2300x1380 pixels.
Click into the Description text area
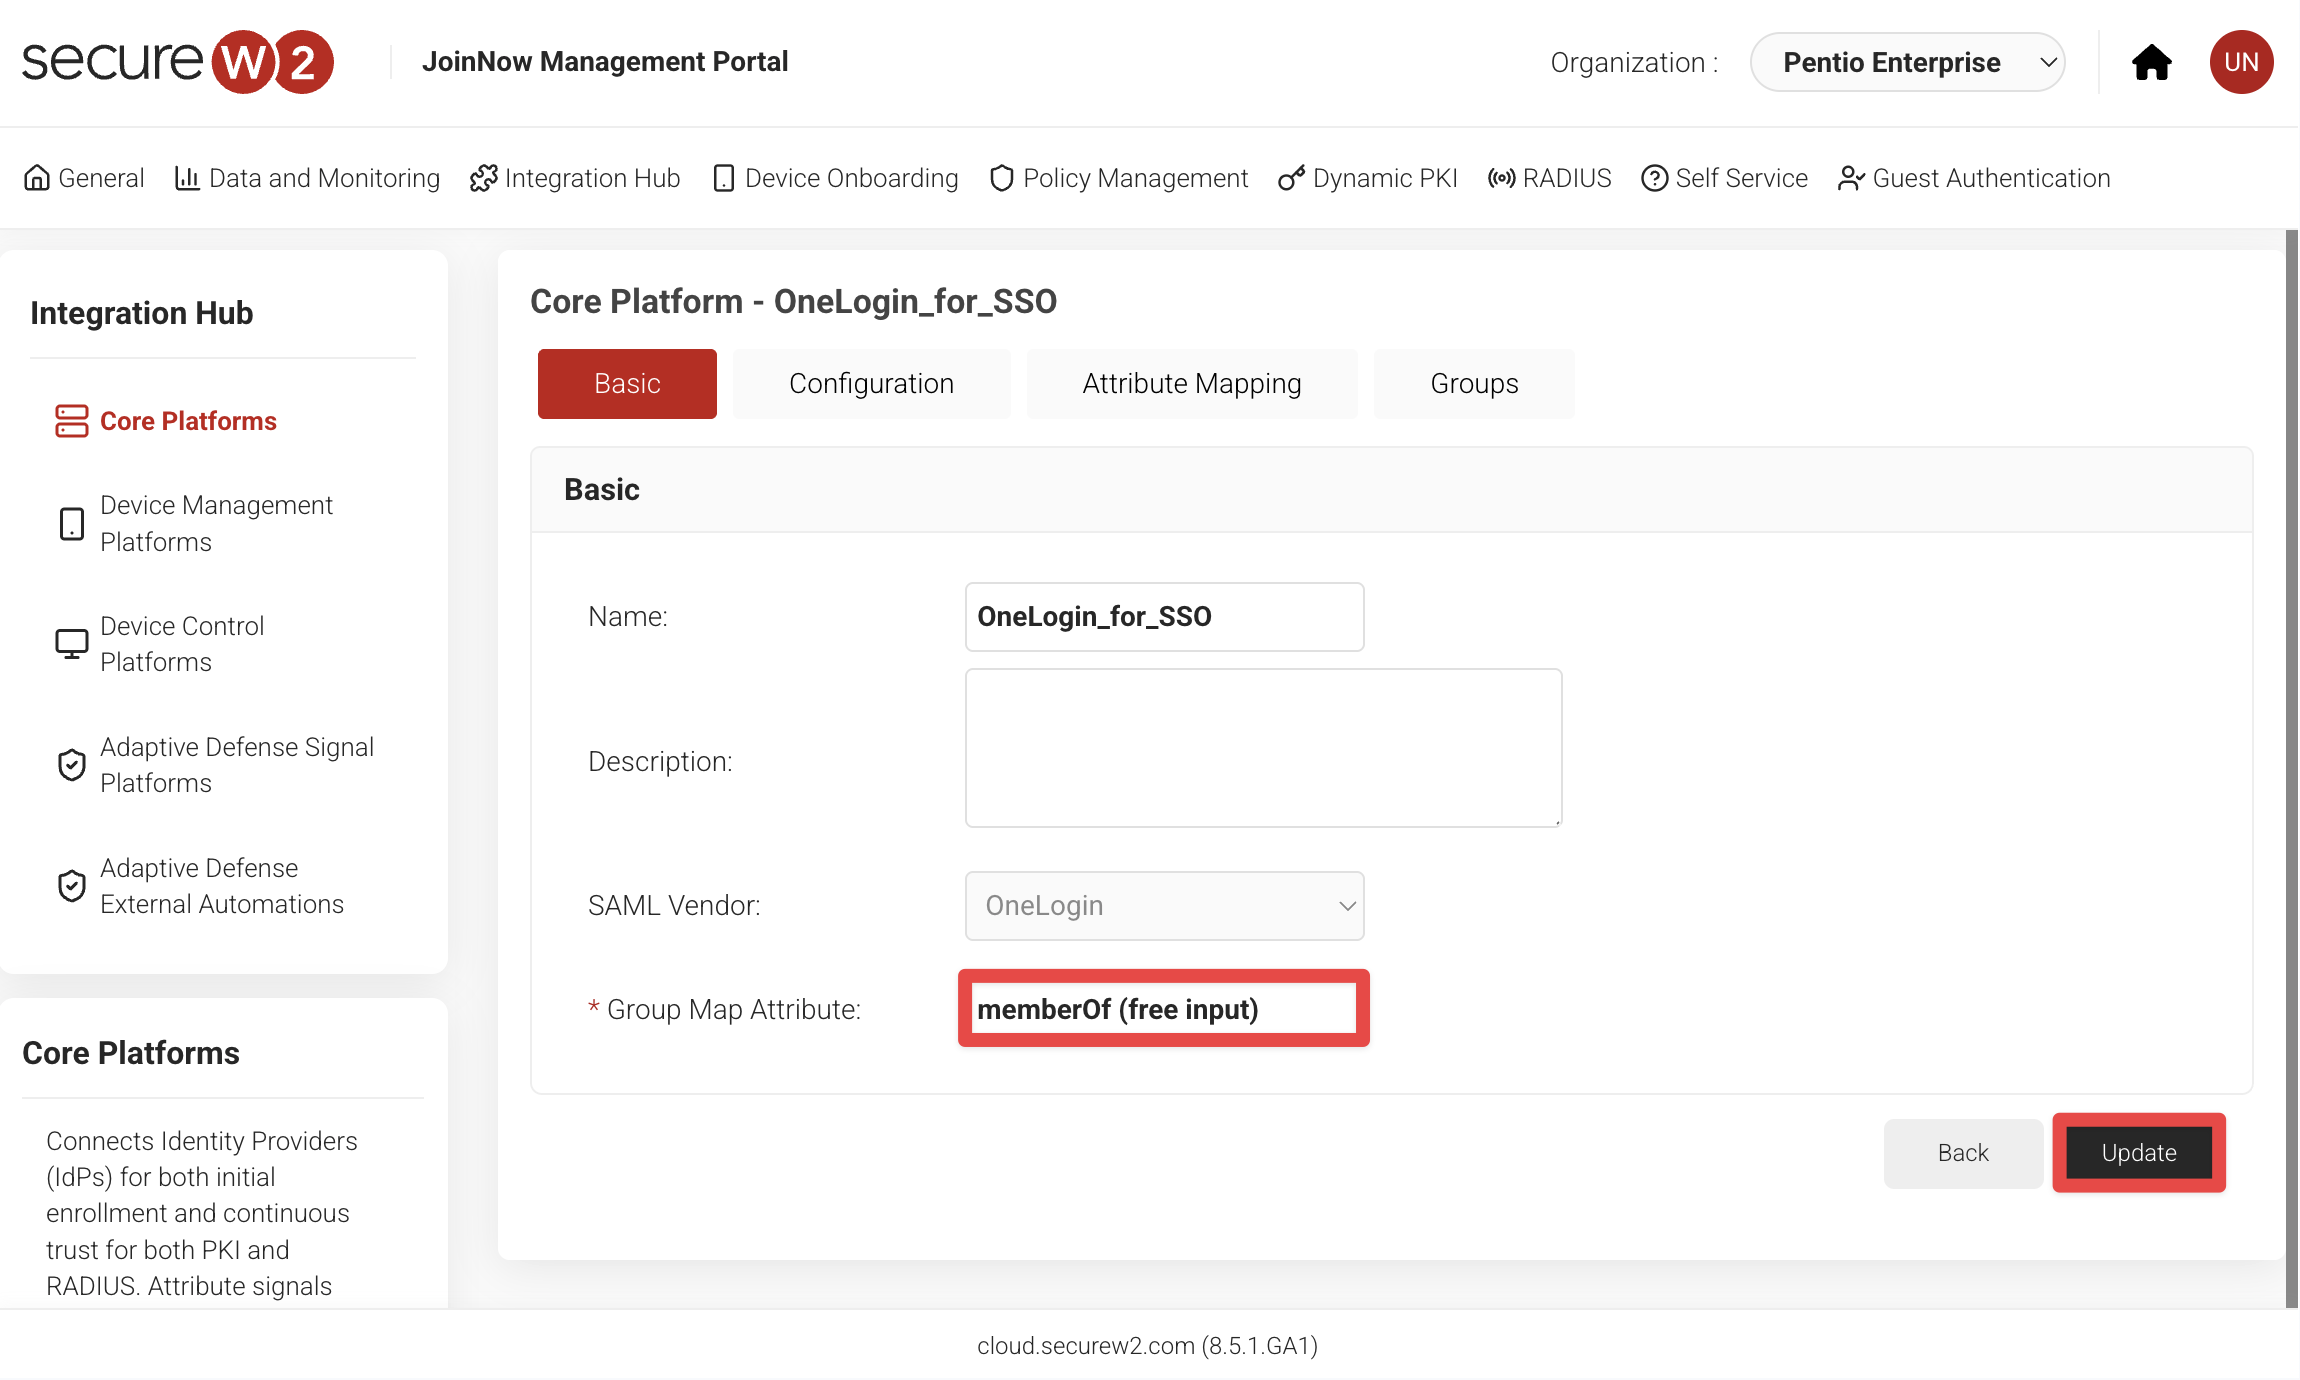(x=1263, y=748)
